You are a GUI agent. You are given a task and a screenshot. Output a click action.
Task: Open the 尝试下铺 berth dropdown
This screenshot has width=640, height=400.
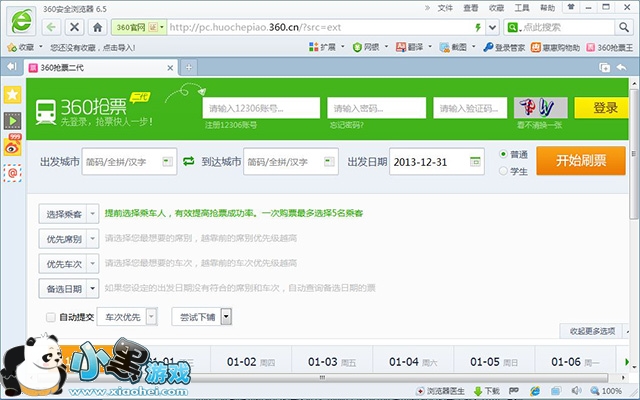click(202, 317)
